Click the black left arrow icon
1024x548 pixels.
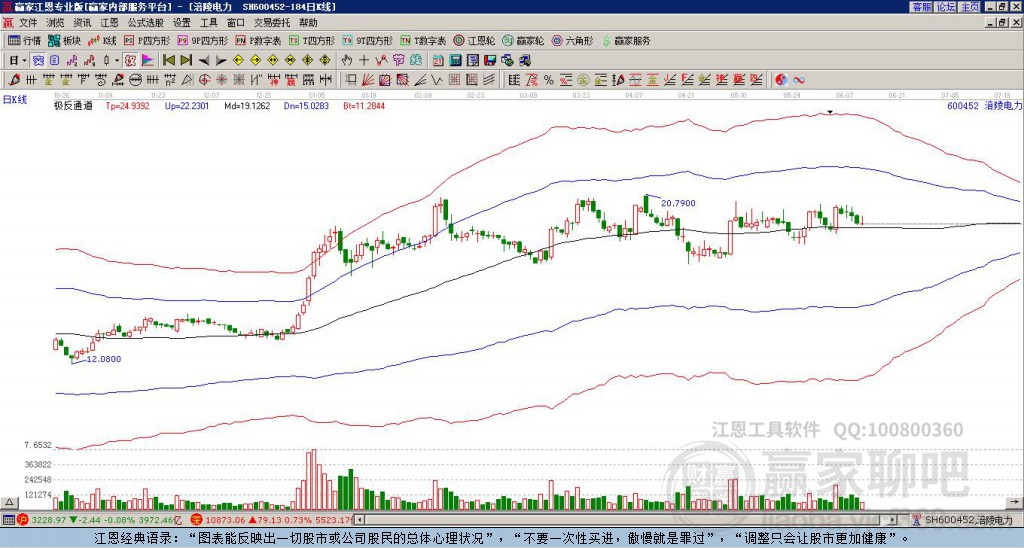[204, 61]
